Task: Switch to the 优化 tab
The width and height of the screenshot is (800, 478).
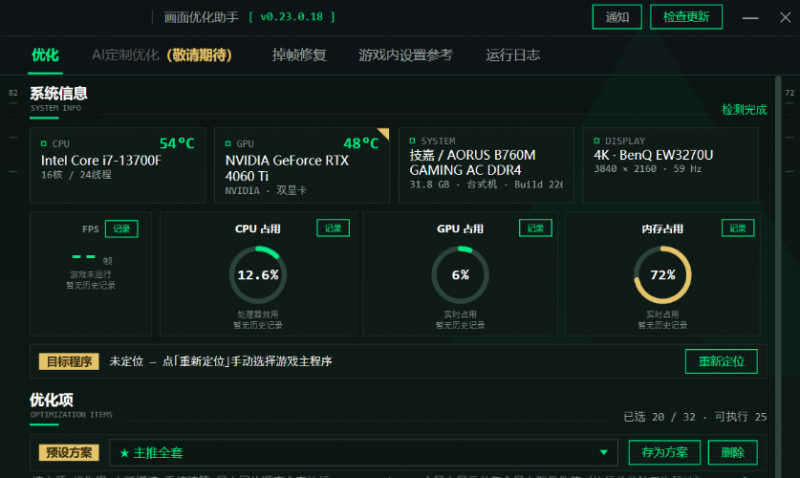Action: point(45,55)
